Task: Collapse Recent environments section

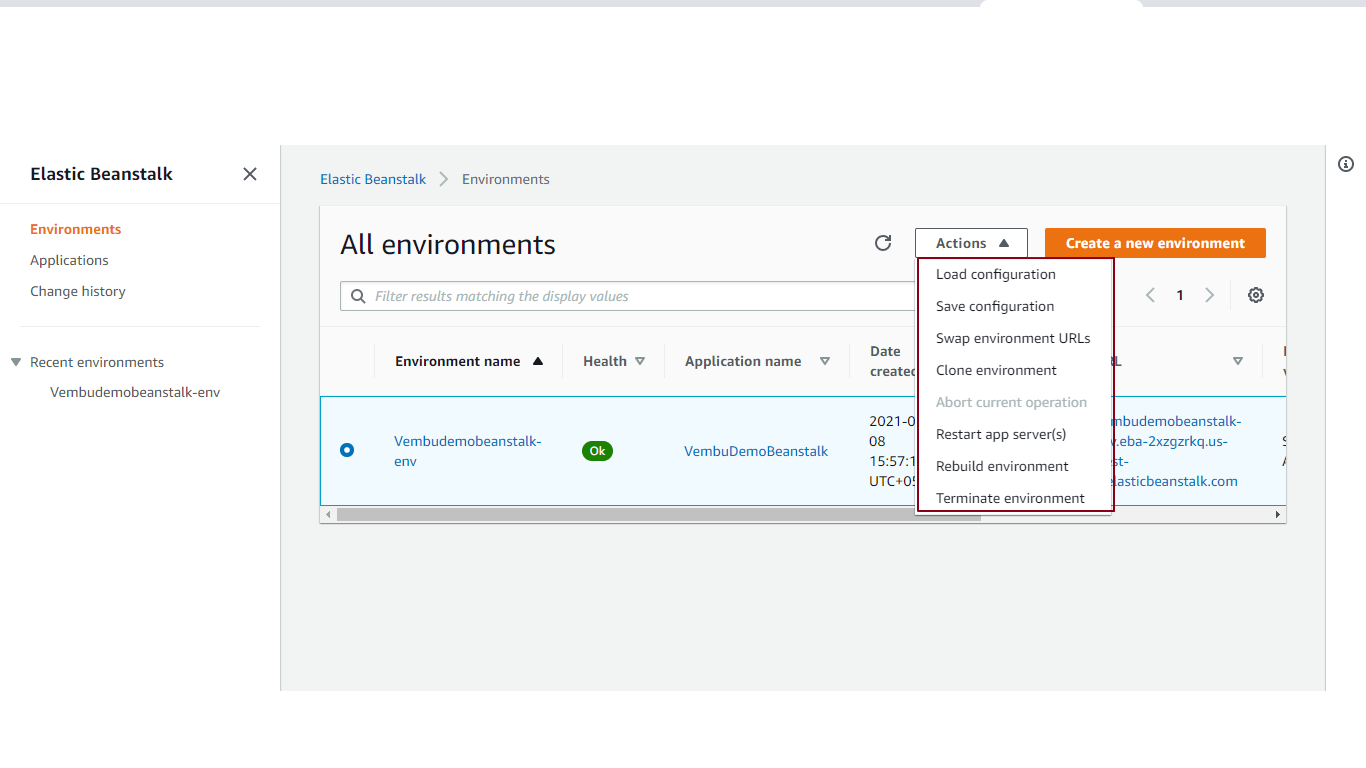Action: [x=16, y=362]
